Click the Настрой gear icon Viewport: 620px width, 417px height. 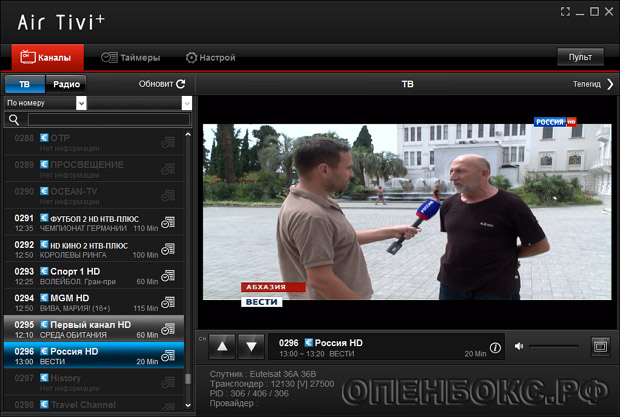pyautogui.click(x=191, y=58)
